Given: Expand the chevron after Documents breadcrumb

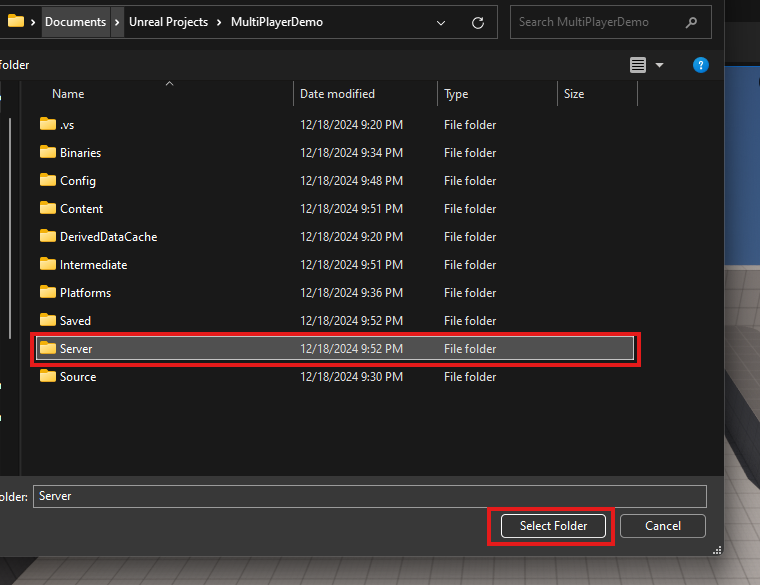Looking at the screenshot, I should (x=117, y=22).
